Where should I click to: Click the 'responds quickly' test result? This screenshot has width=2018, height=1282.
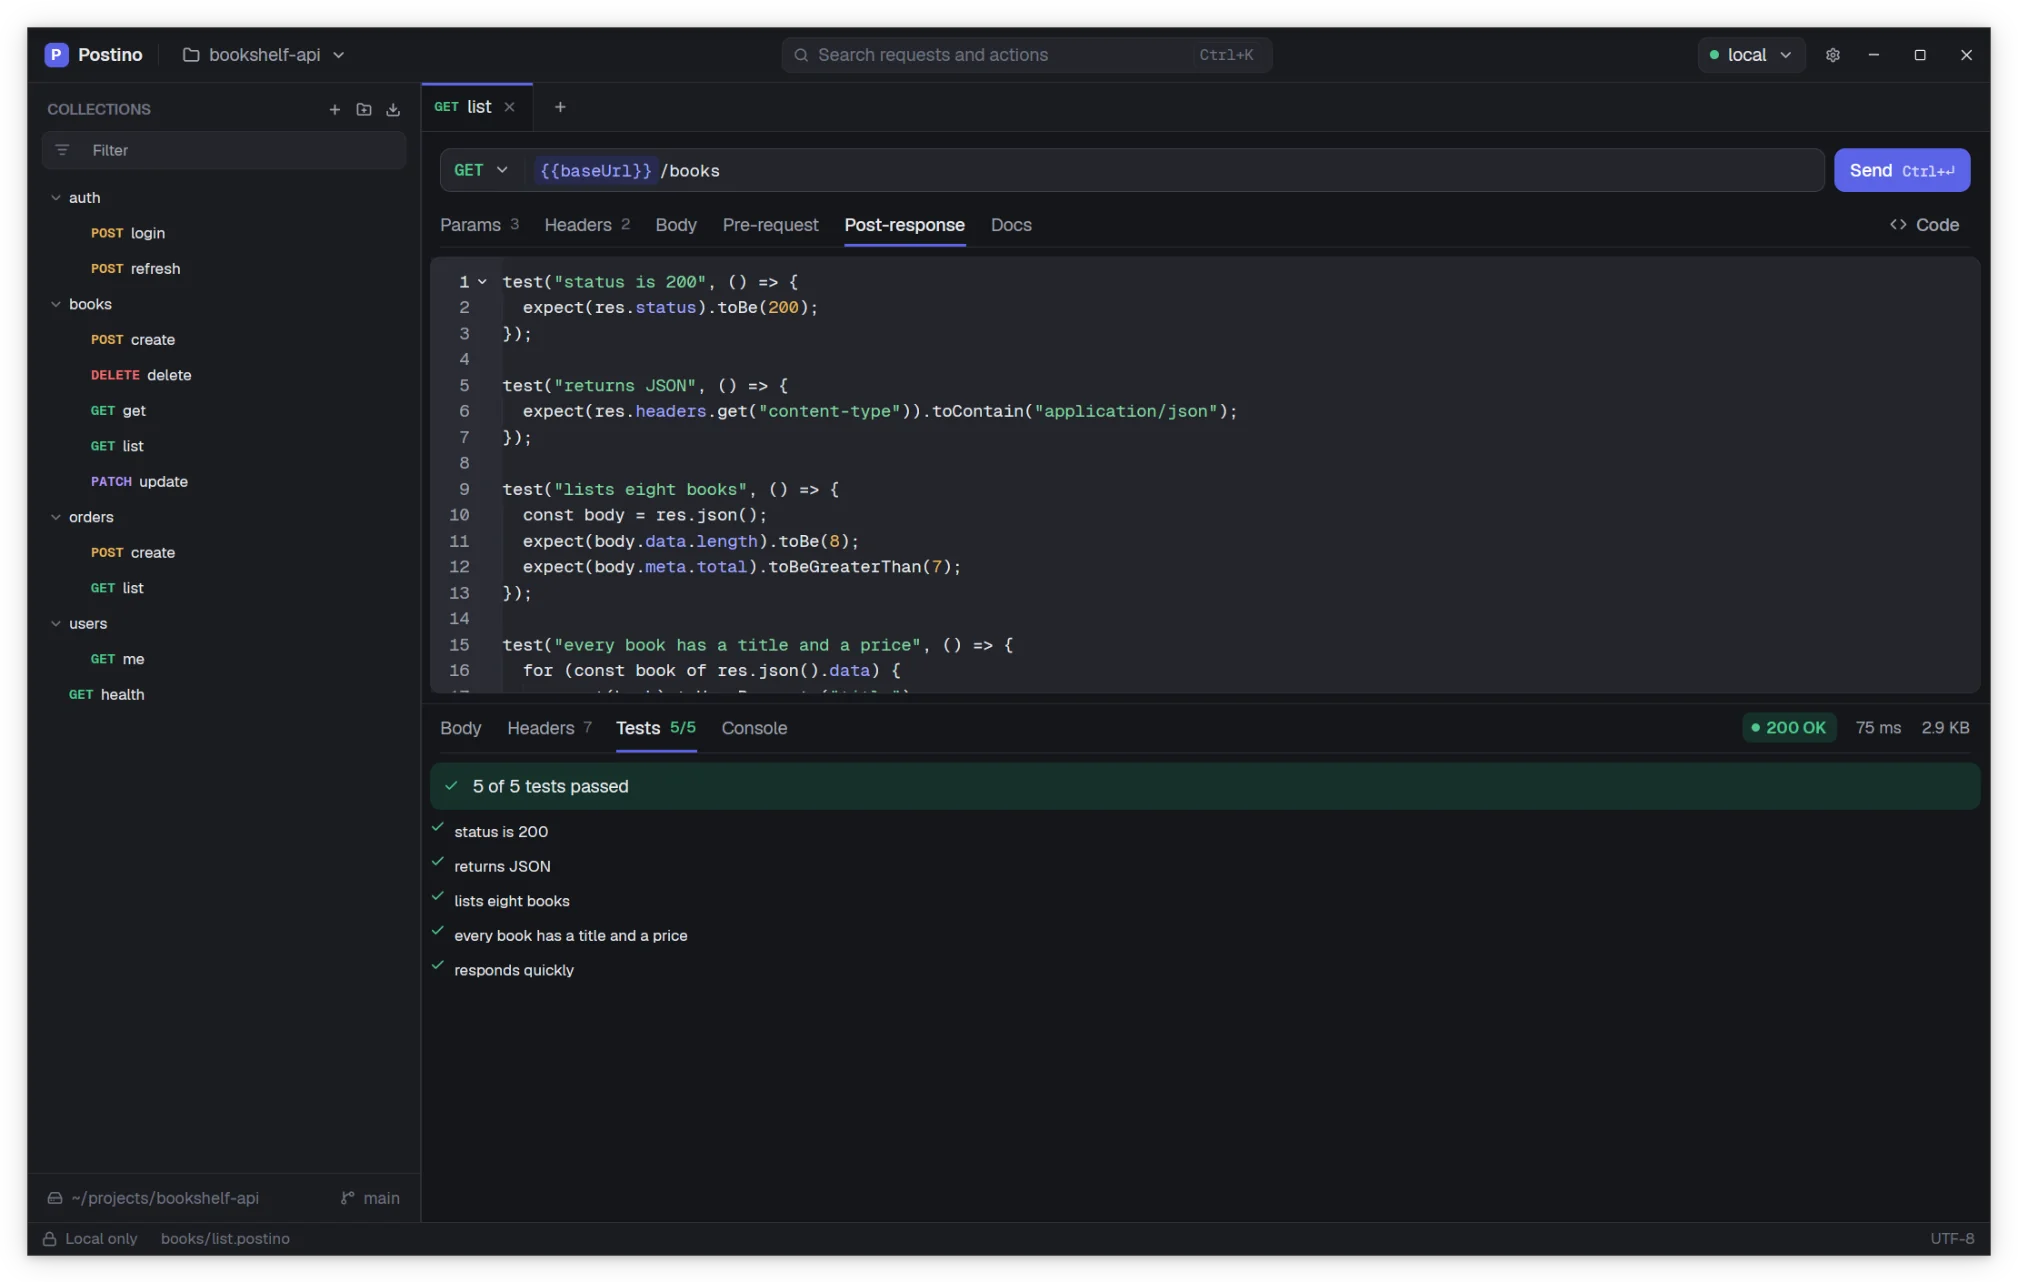click(x=514, y=970)
